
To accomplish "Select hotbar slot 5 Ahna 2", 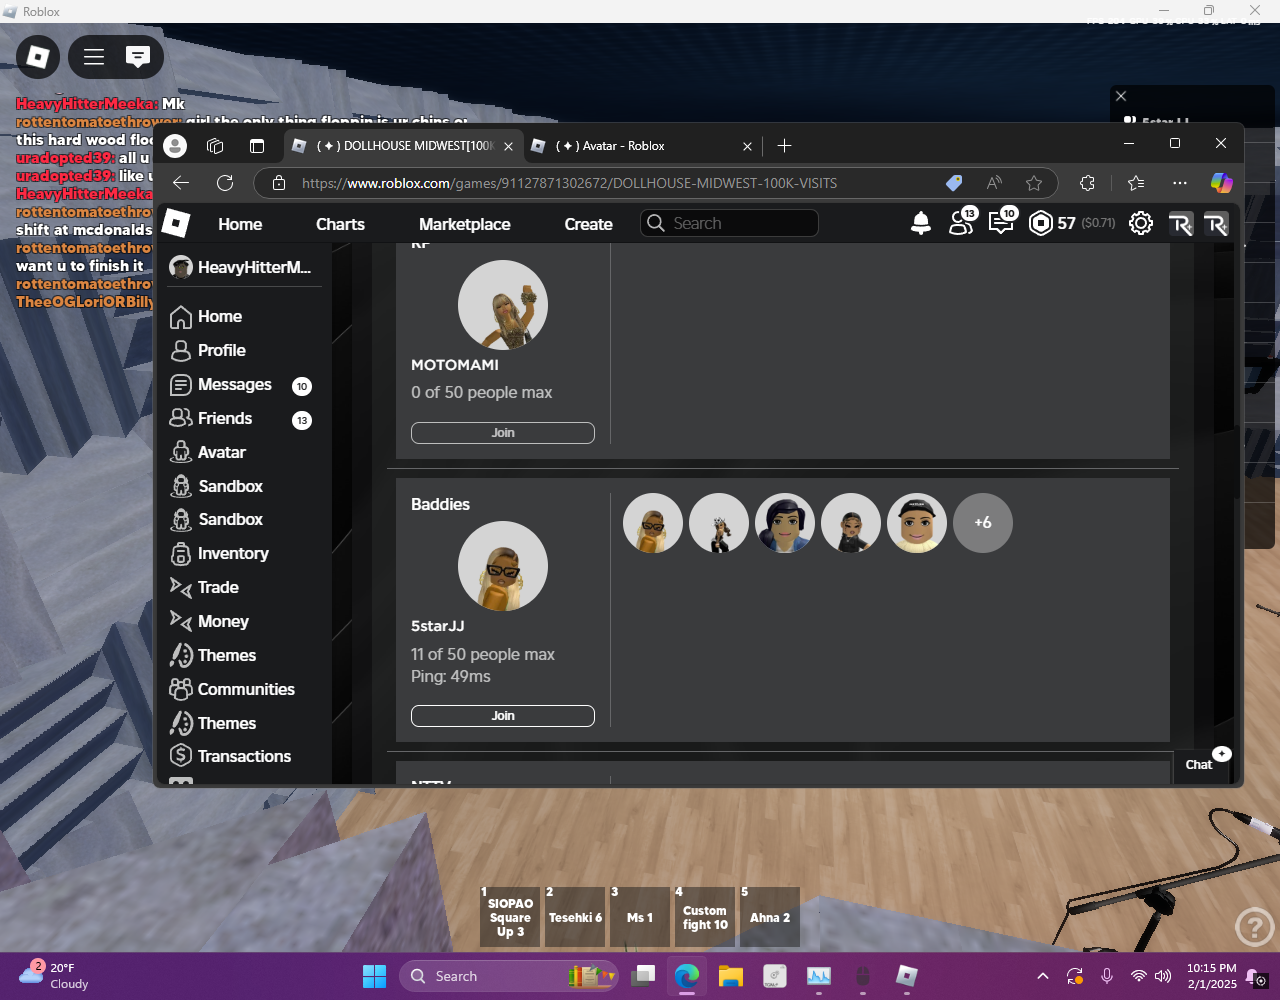I will tap(770, 917).
